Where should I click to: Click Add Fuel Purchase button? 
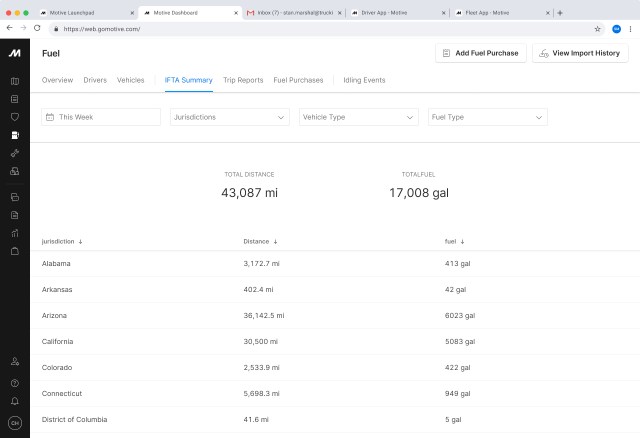[480, 53]
